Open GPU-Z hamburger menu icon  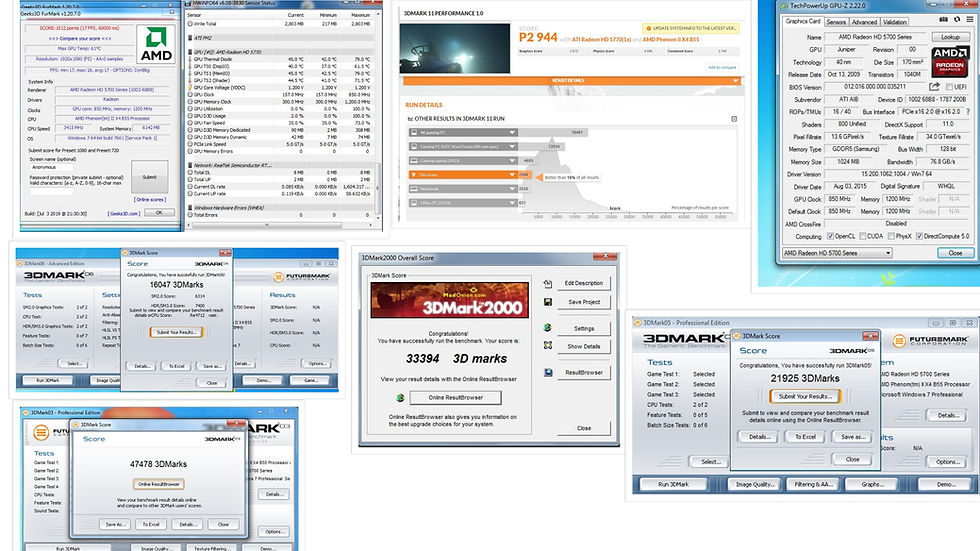tap(970, 20)
